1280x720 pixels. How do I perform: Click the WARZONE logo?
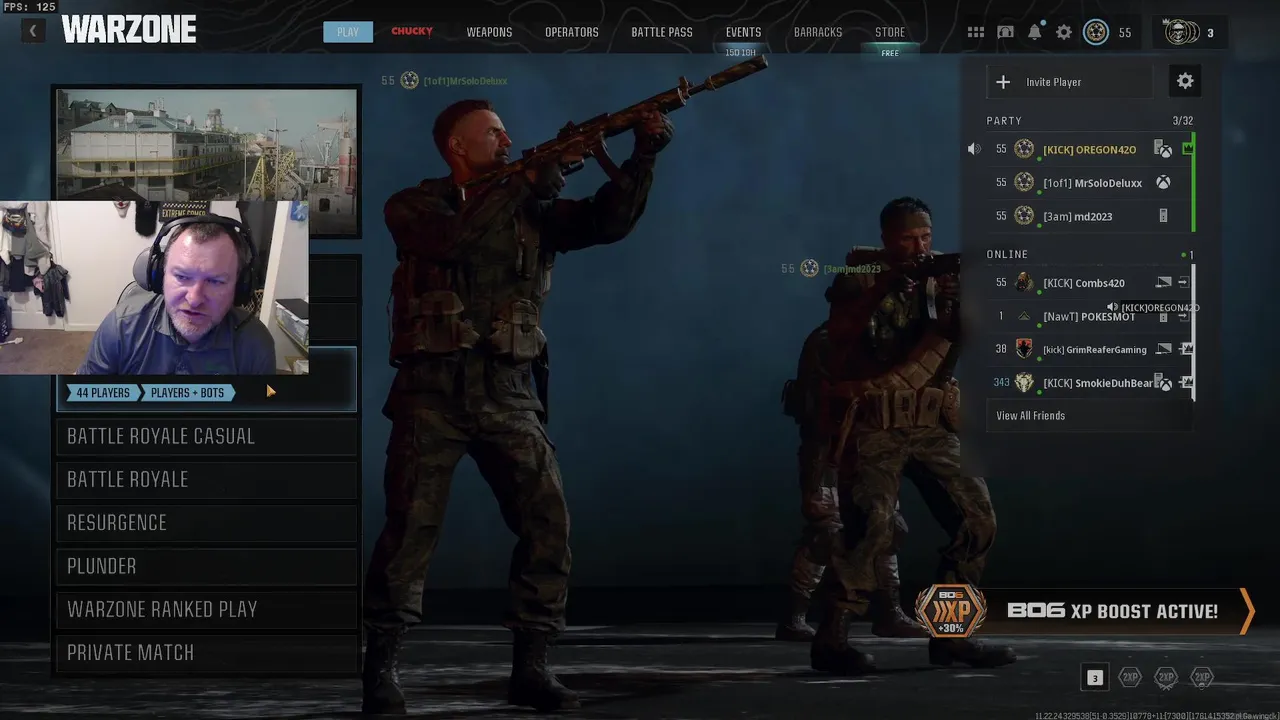(129, 30)
